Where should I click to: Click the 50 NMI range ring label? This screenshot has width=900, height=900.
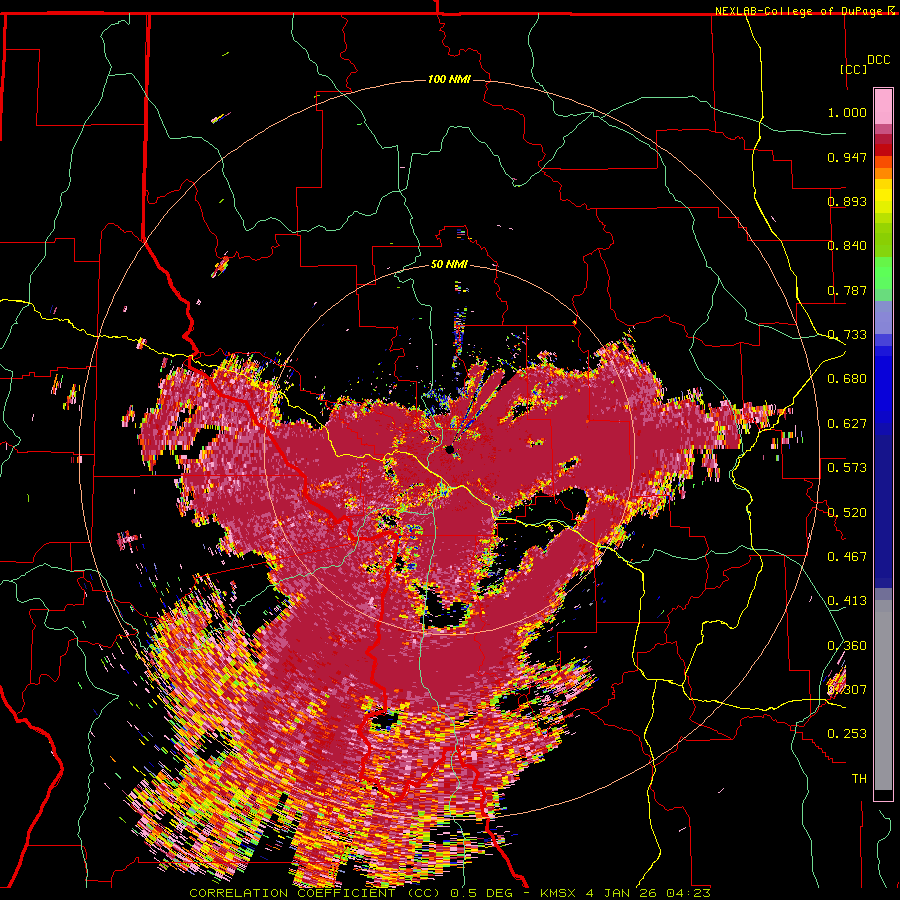tap(449, 264)
